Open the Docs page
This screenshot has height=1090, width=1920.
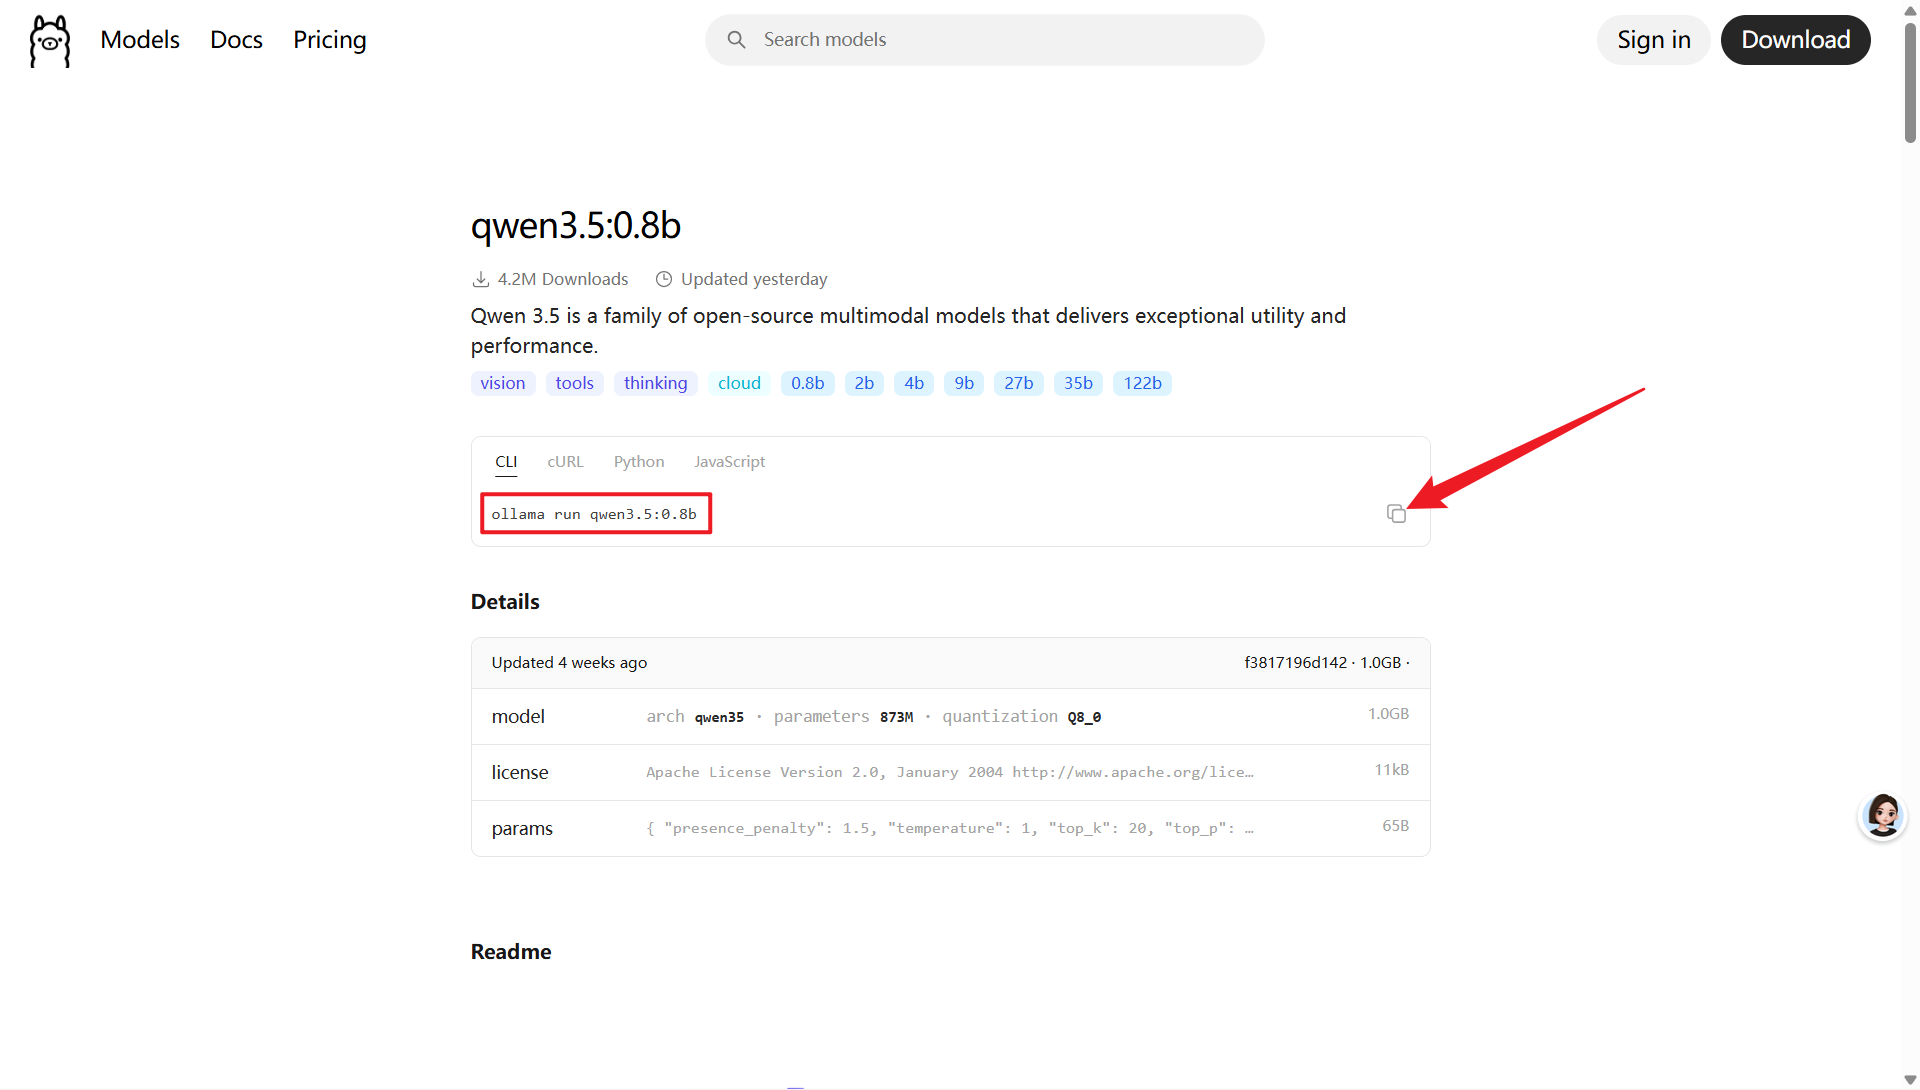[236, 40]
